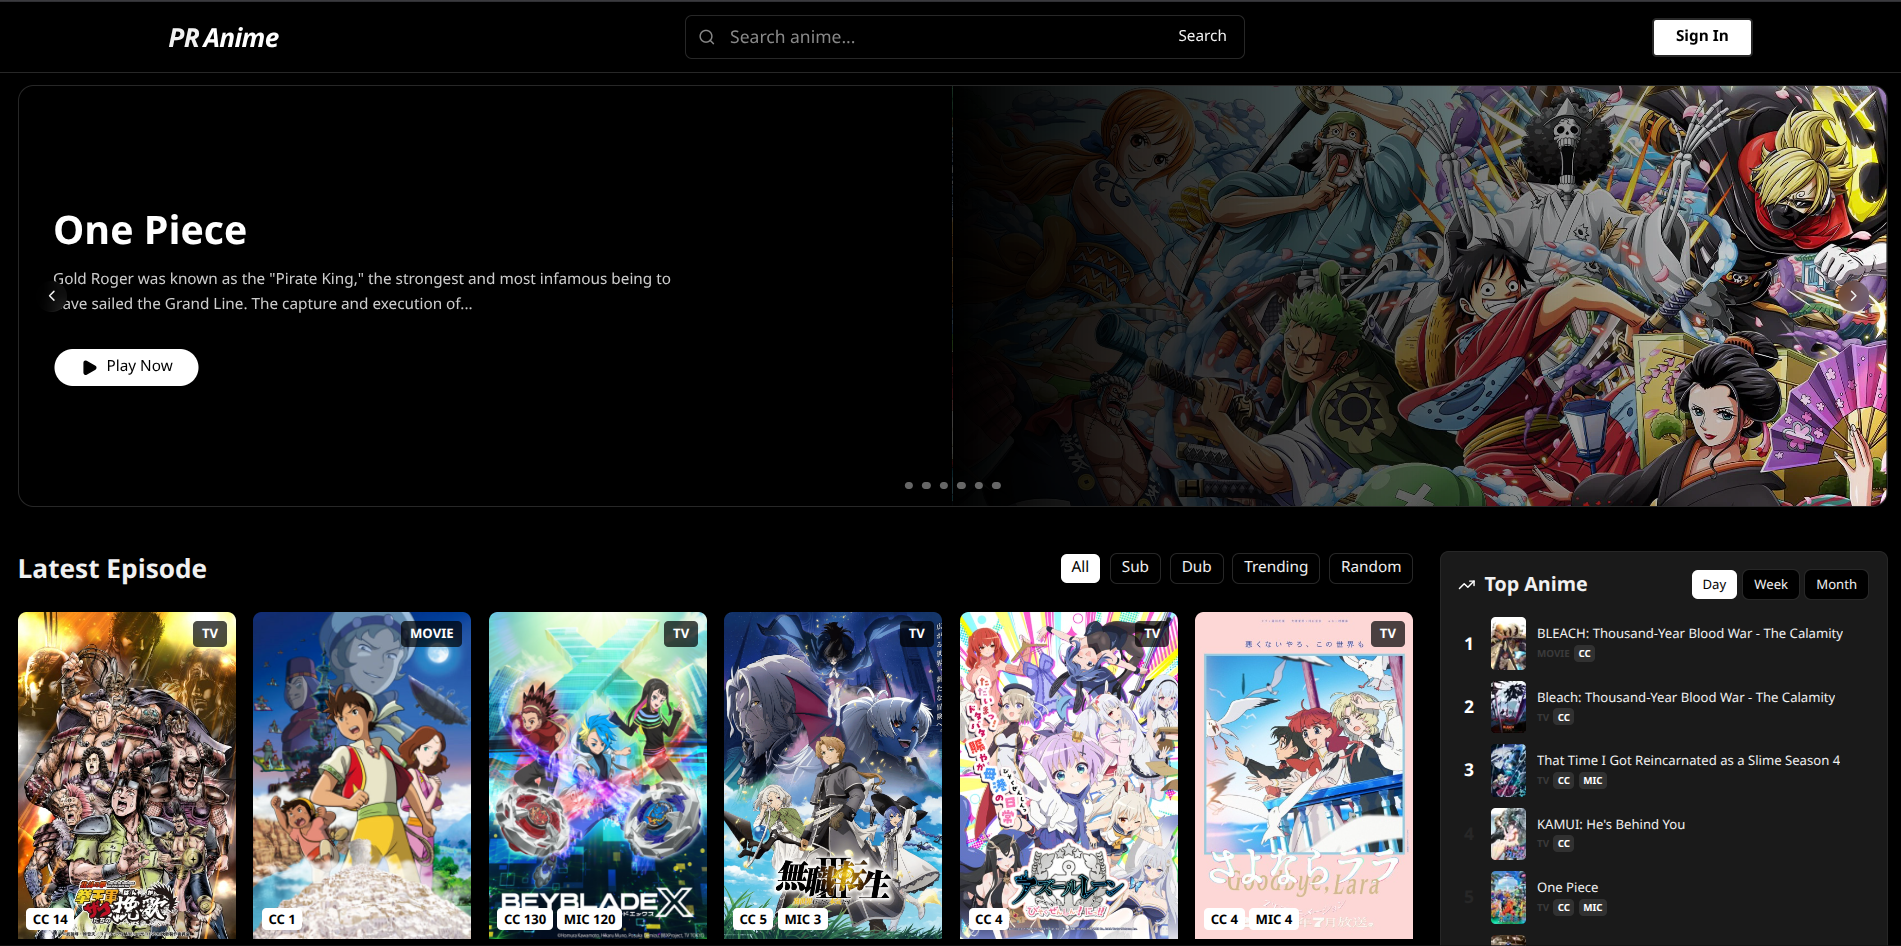
Task: Click the TV badge on Beyblade X card
Action: coord(681,633)
